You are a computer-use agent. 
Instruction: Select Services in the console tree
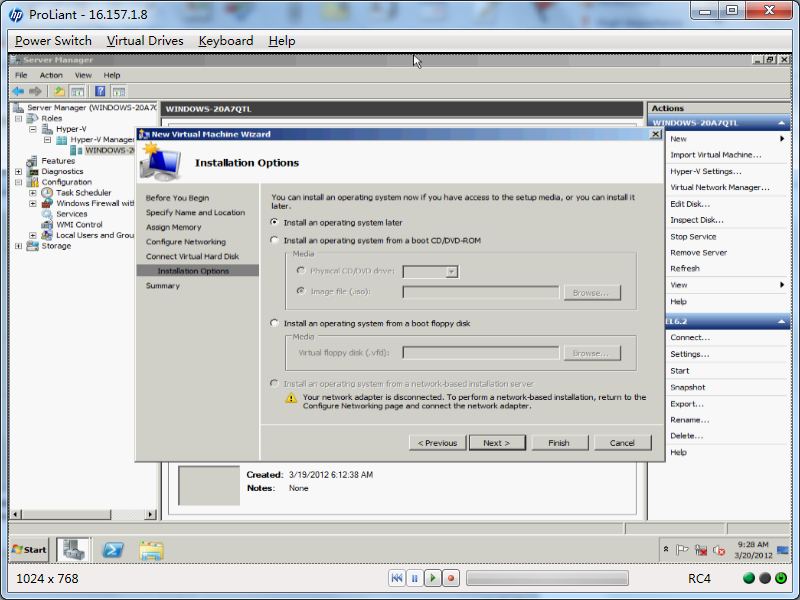[x=71, y=214]
